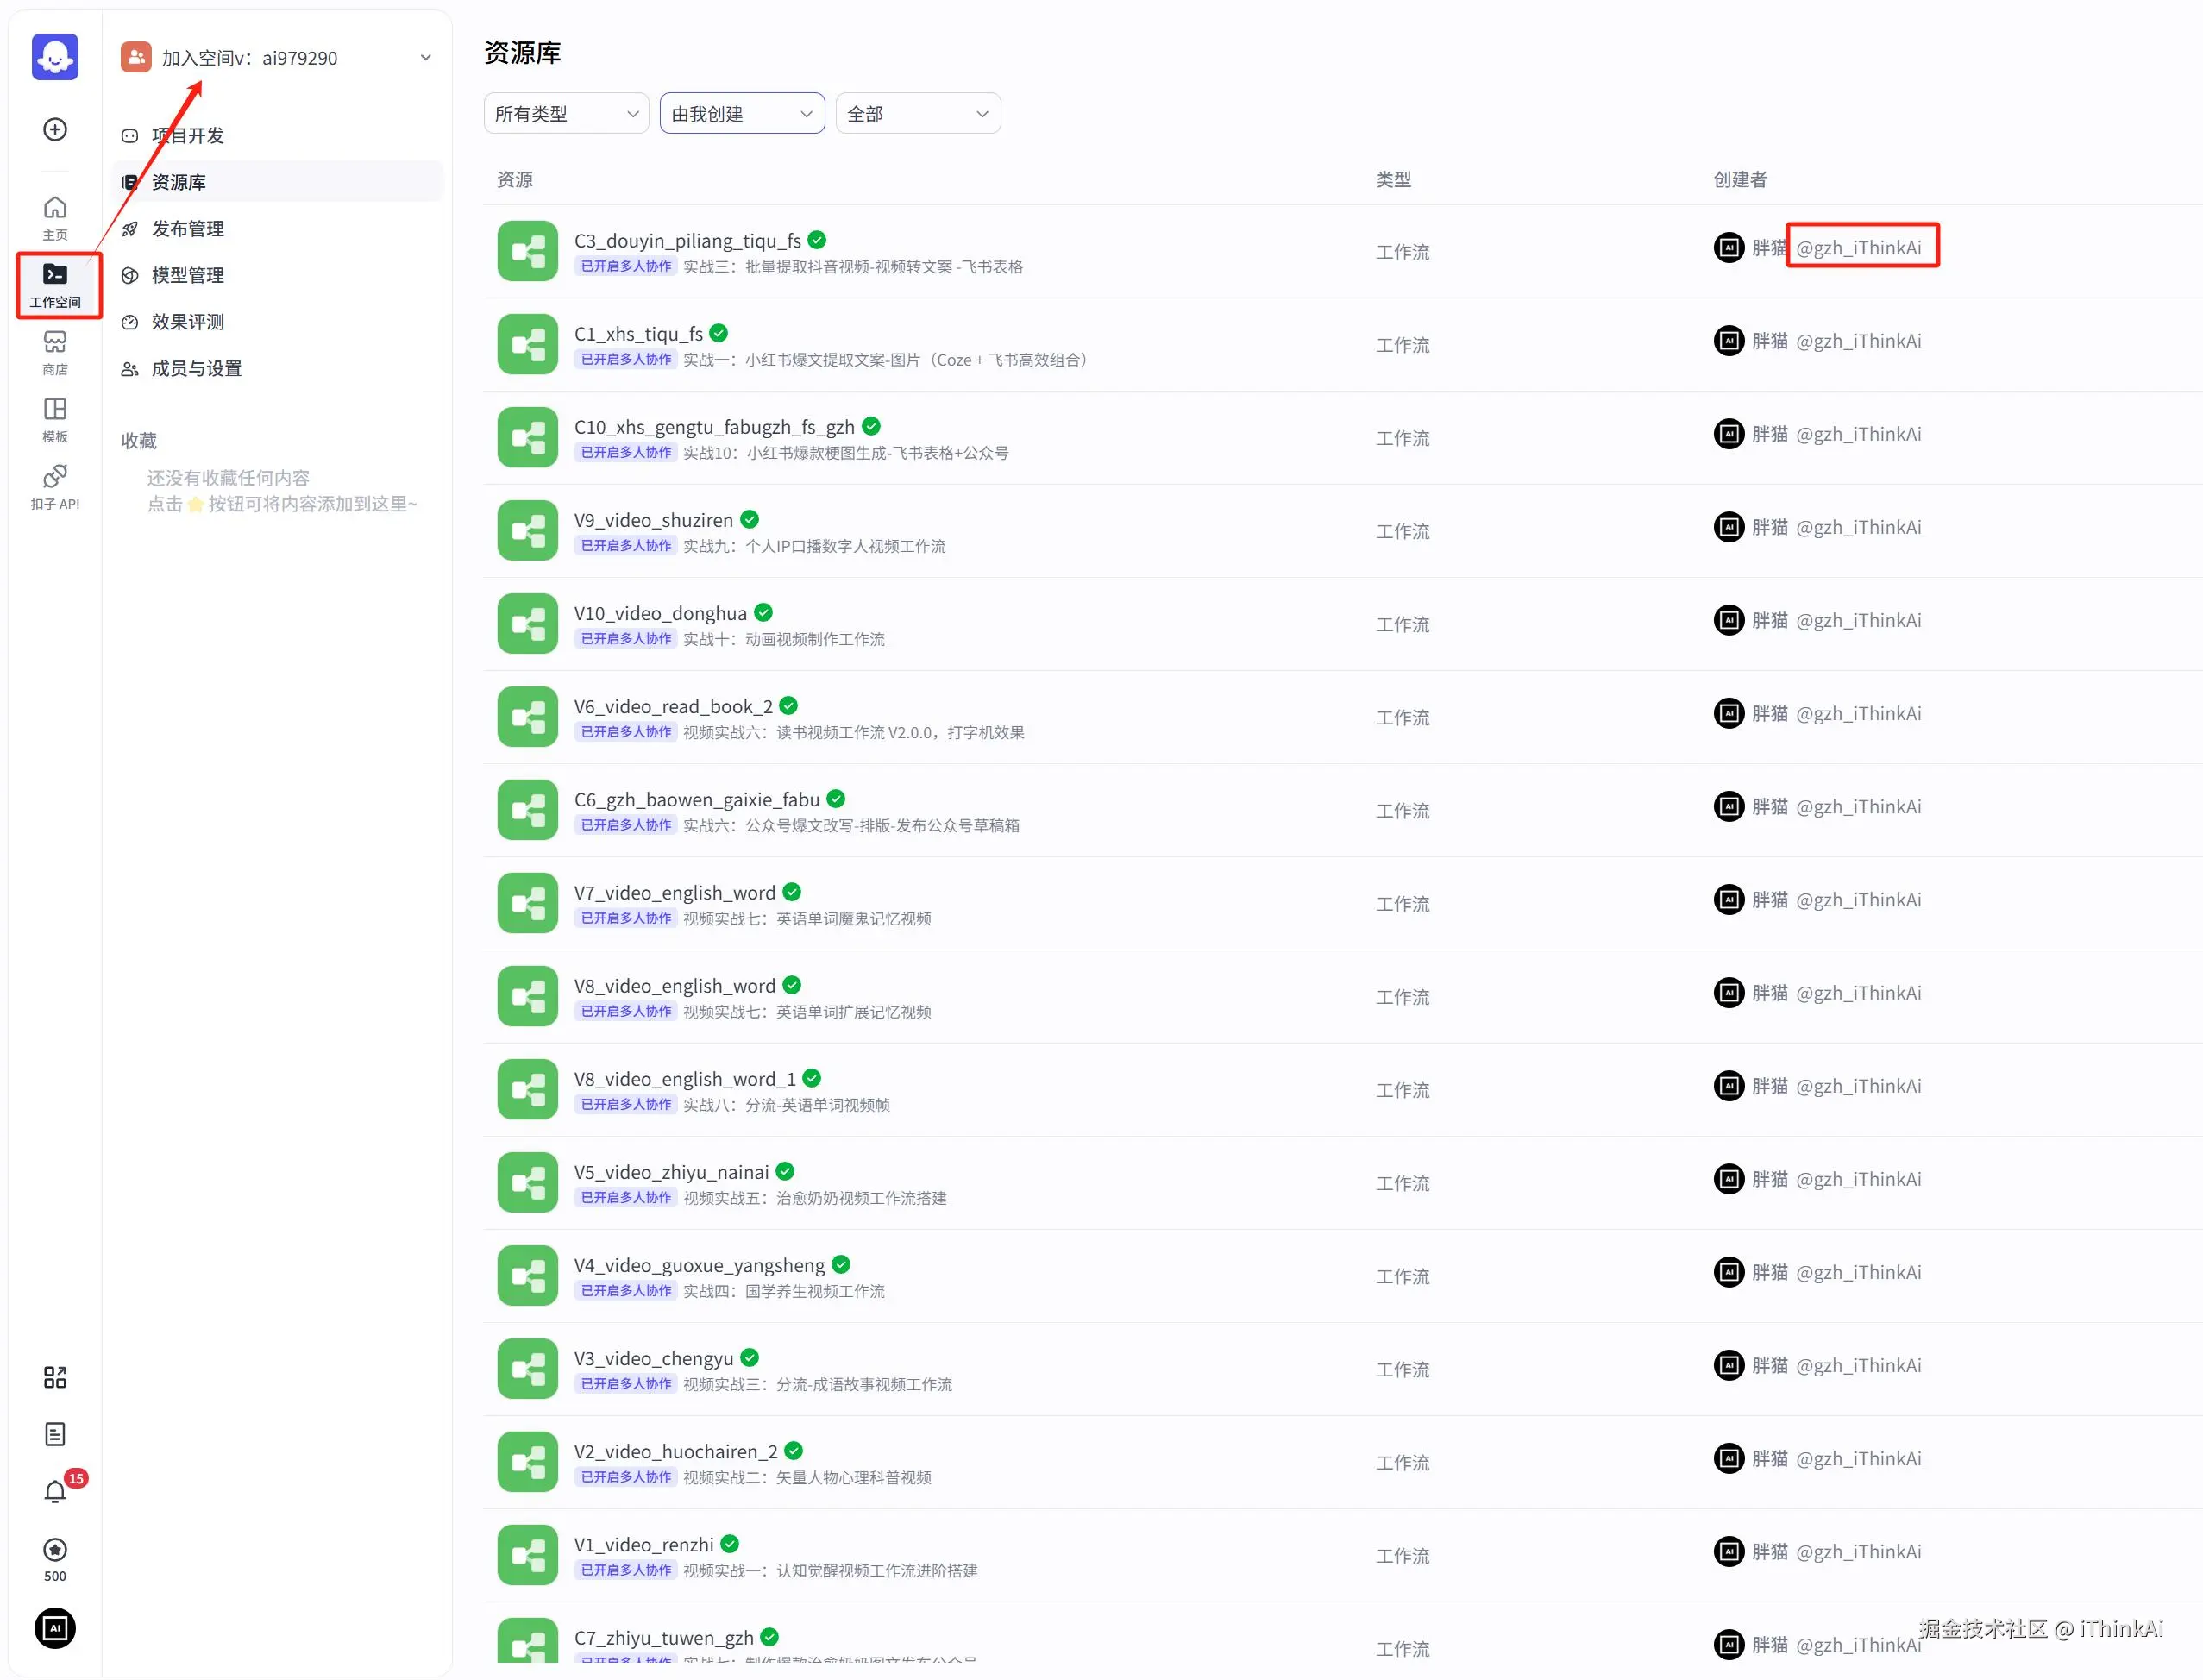The height and width of the screenshot is (1680, 2203).
Task: Open the V9_video_shuziren workflow row
Action: [653, 520]
